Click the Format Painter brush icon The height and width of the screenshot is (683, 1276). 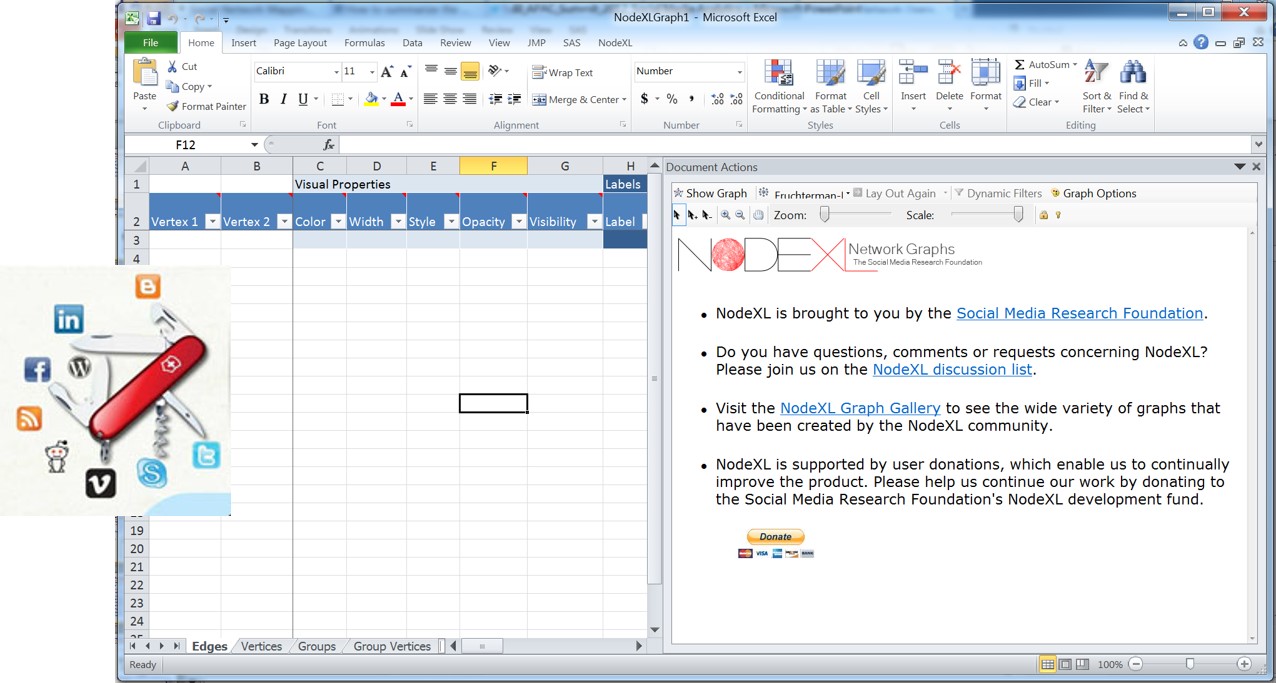[x=173, y=106]
